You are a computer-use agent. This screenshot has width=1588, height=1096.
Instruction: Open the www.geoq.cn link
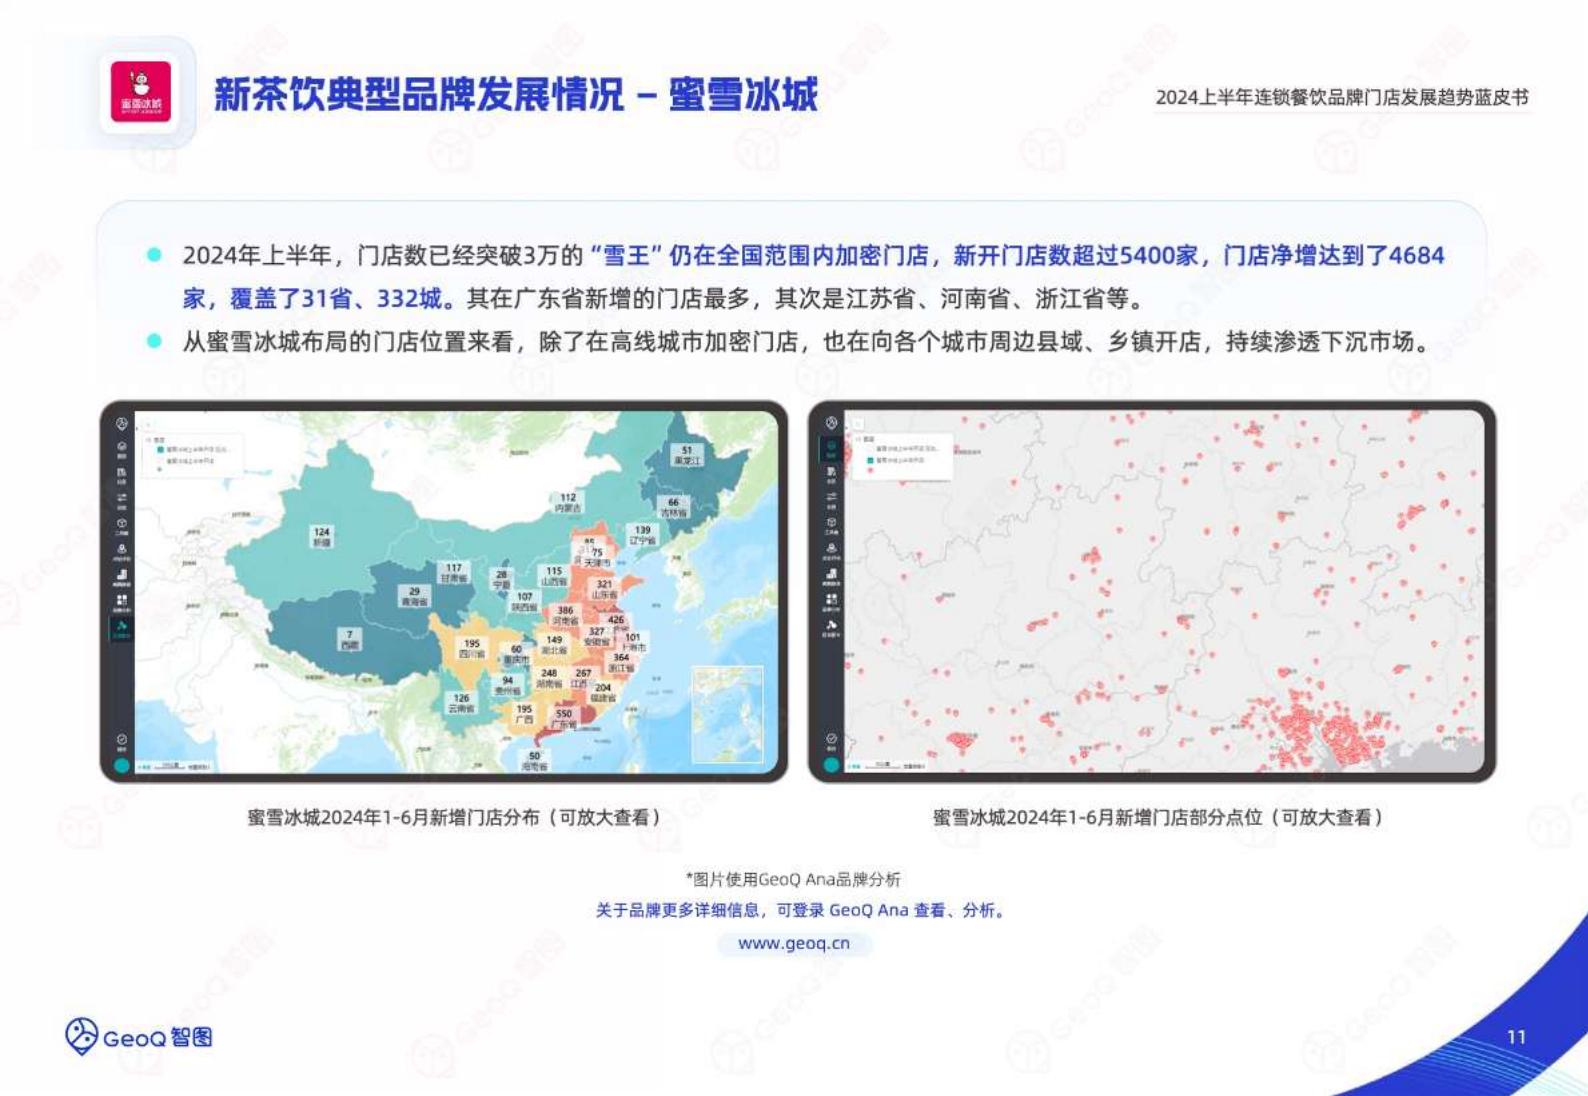click(x=794, y=943)
